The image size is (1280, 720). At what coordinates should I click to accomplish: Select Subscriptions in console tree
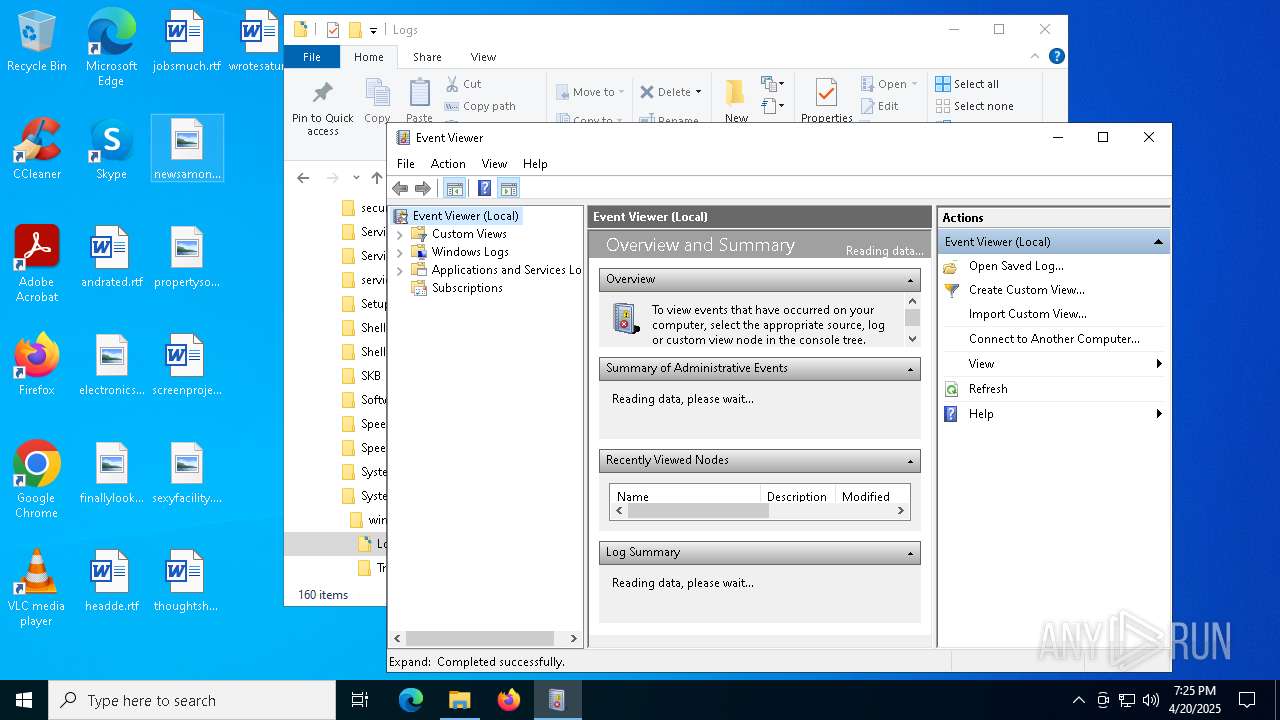(x=467, y=288)
